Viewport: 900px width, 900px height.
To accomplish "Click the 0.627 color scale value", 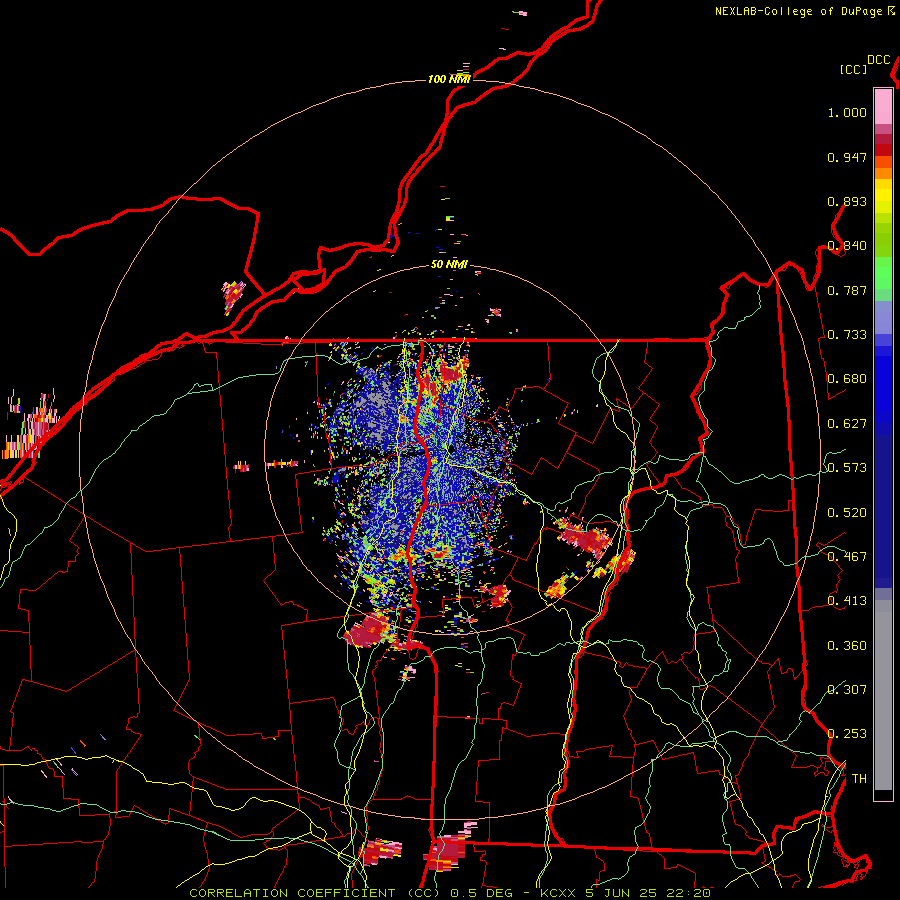I will (x=847, y=424).
